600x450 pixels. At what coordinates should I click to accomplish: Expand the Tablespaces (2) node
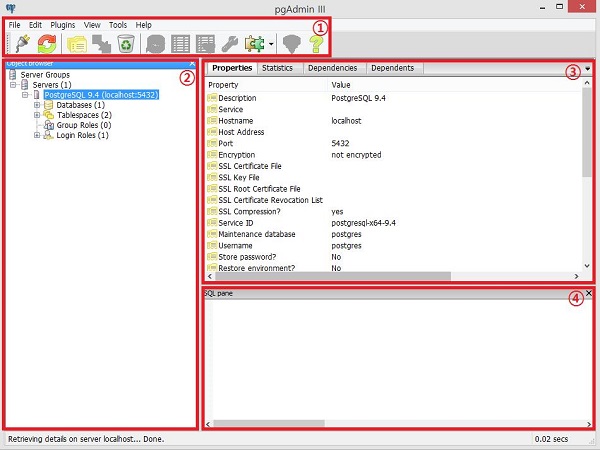click(37, 115)
